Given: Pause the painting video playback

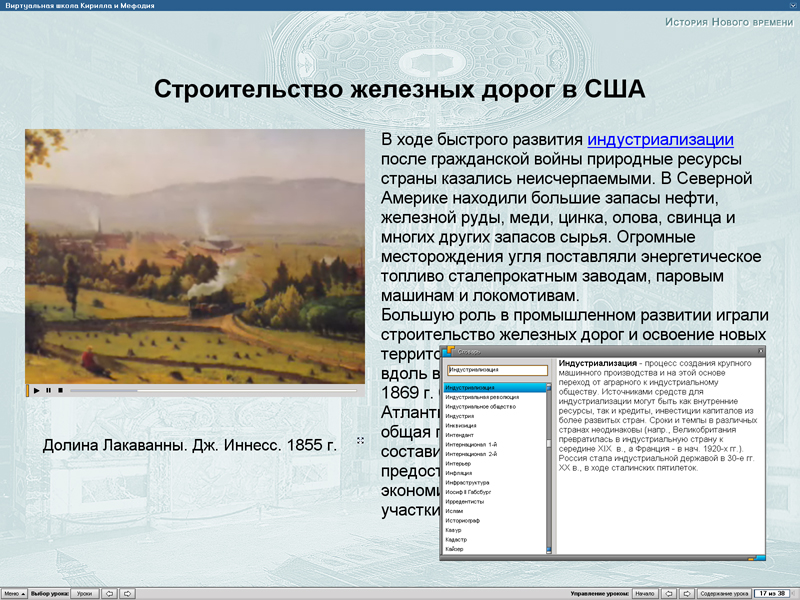Looking at the screenshot, I should 49,389.
